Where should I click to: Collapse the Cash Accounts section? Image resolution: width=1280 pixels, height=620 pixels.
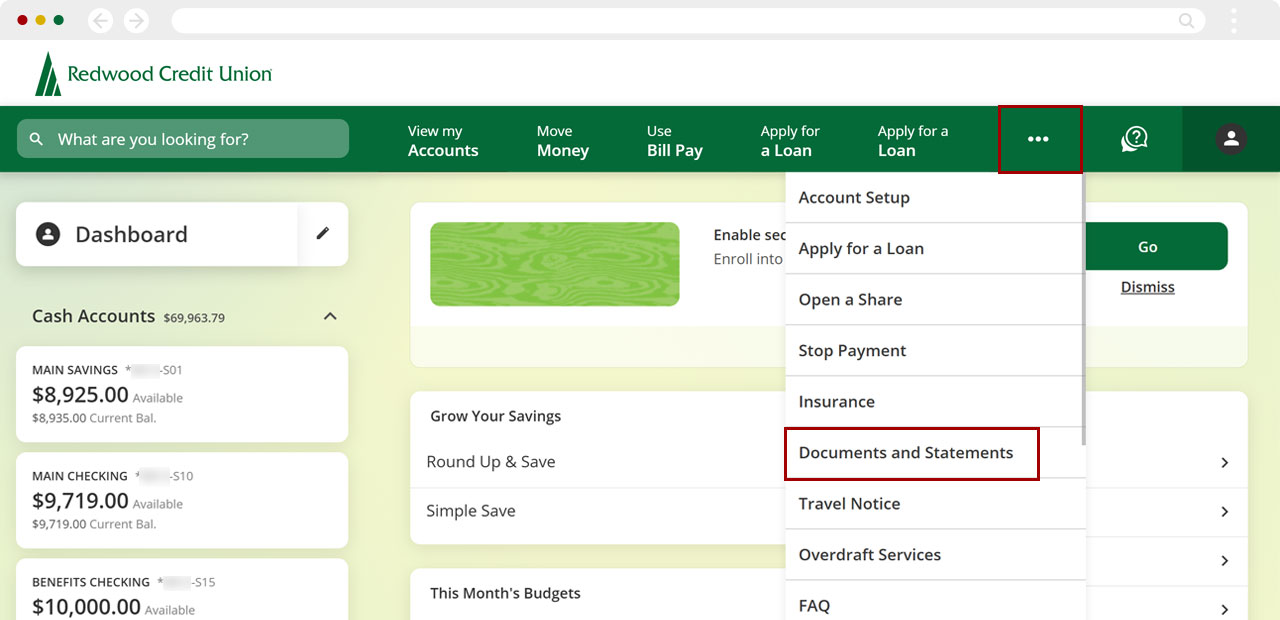(x=330, y=316)
